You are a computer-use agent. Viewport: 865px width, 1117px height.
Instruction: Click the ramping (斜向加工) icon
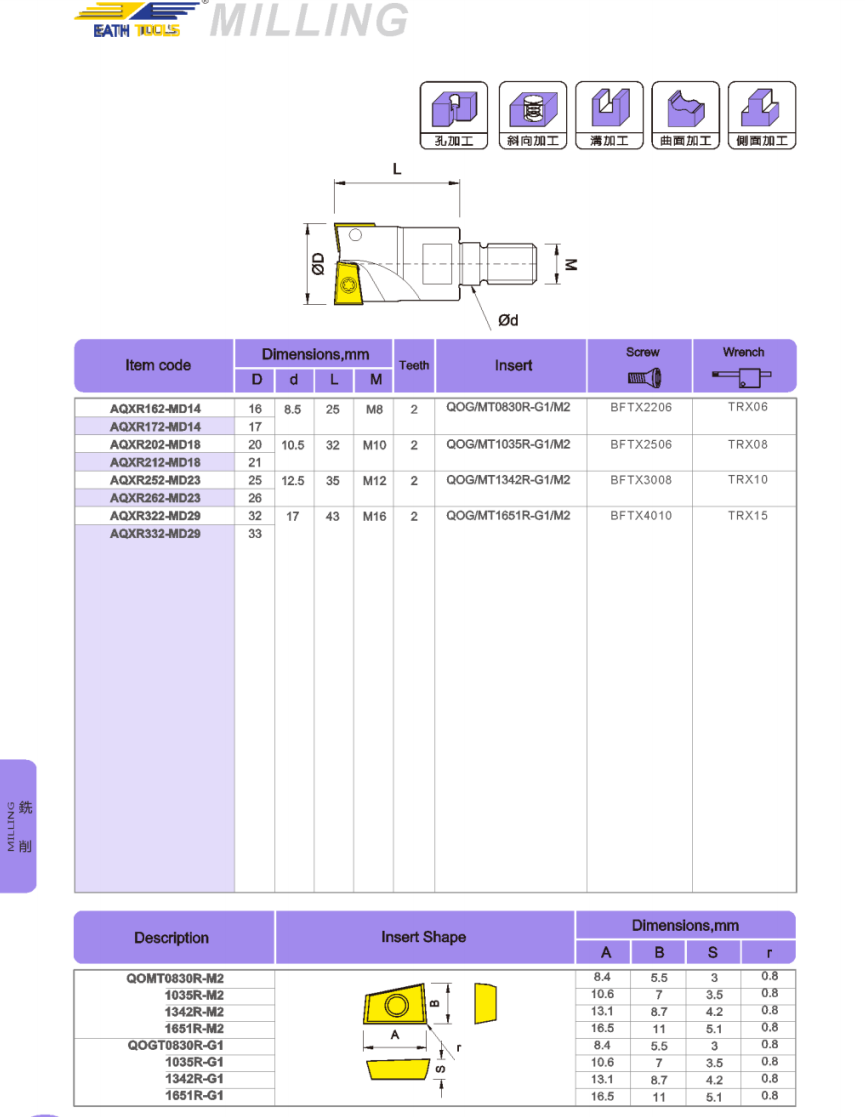click(x=532, y=115)
